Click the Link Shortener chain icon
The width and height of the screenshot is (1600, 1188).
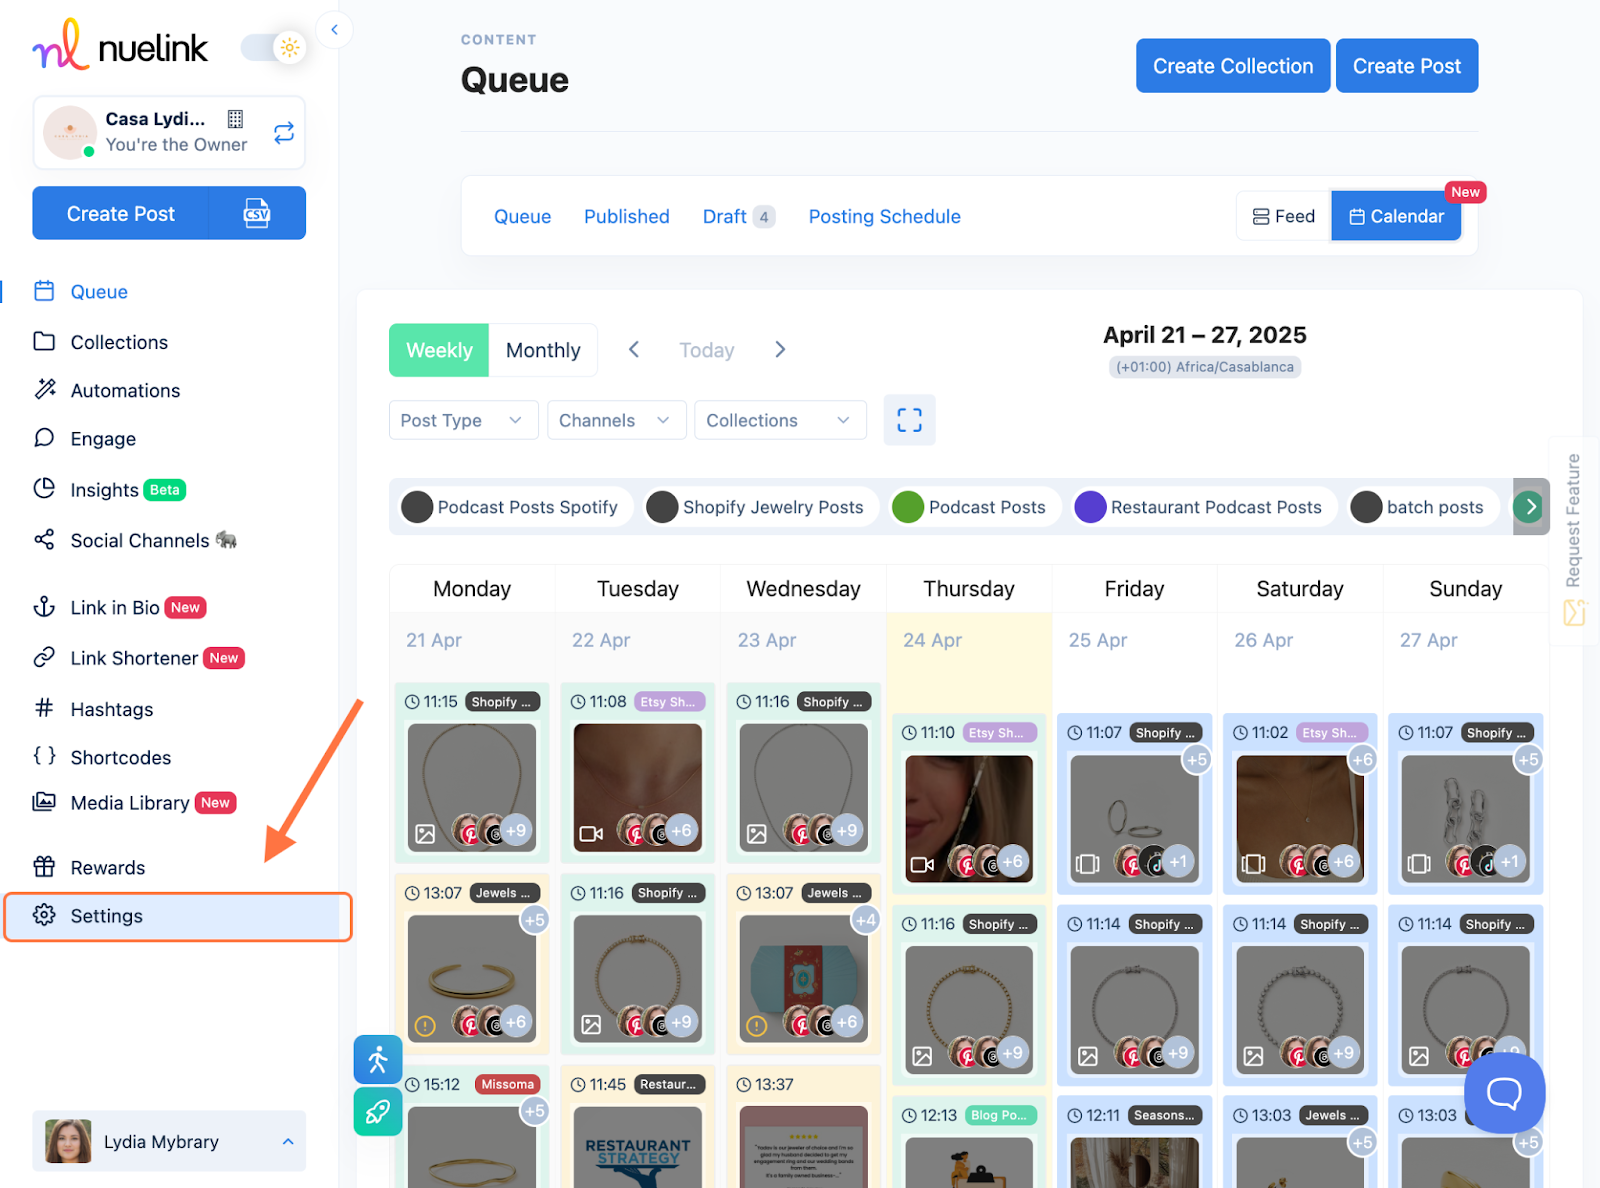pyautogui.click(x=44, y=657)
